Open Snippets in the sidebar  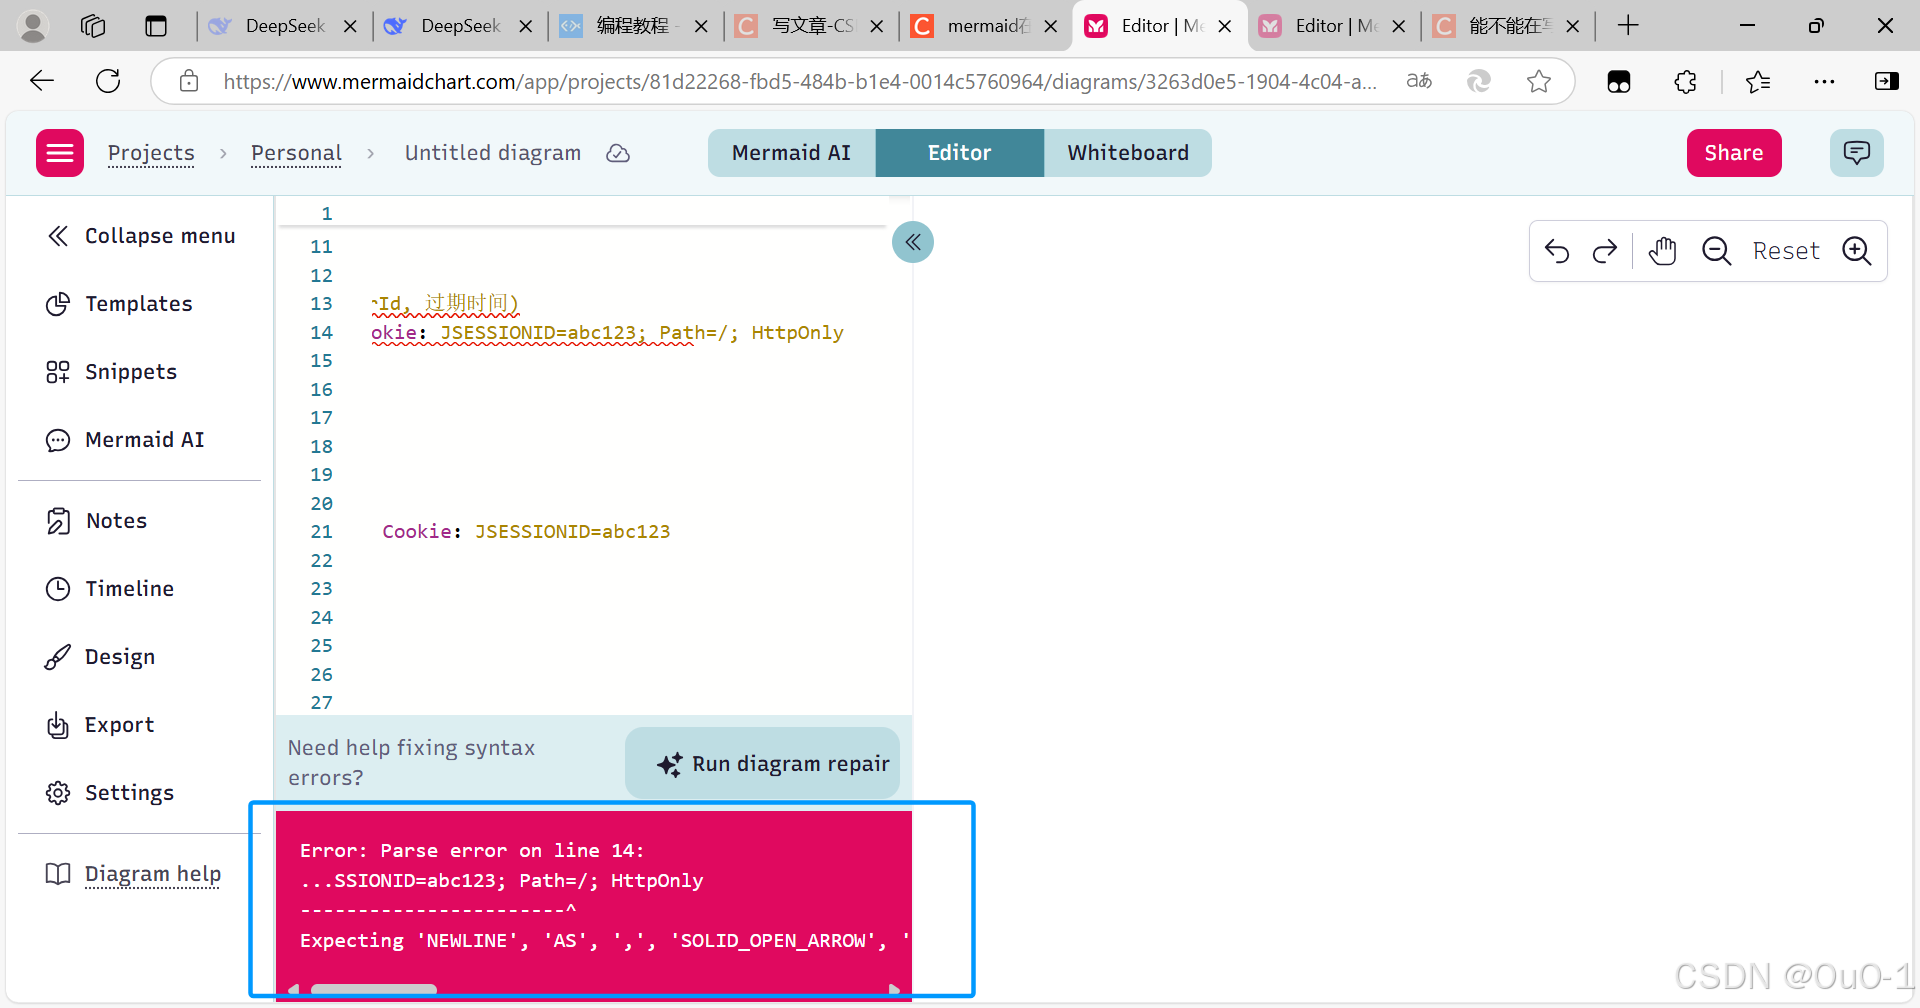[x=112, y=372]
